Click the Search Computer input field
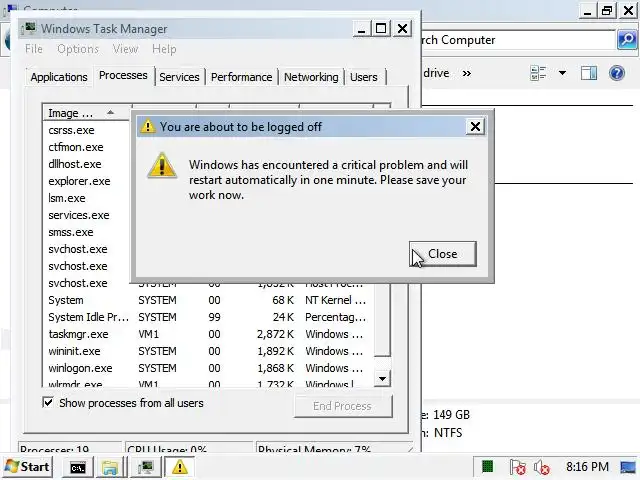640x480 pixels. 517,40
